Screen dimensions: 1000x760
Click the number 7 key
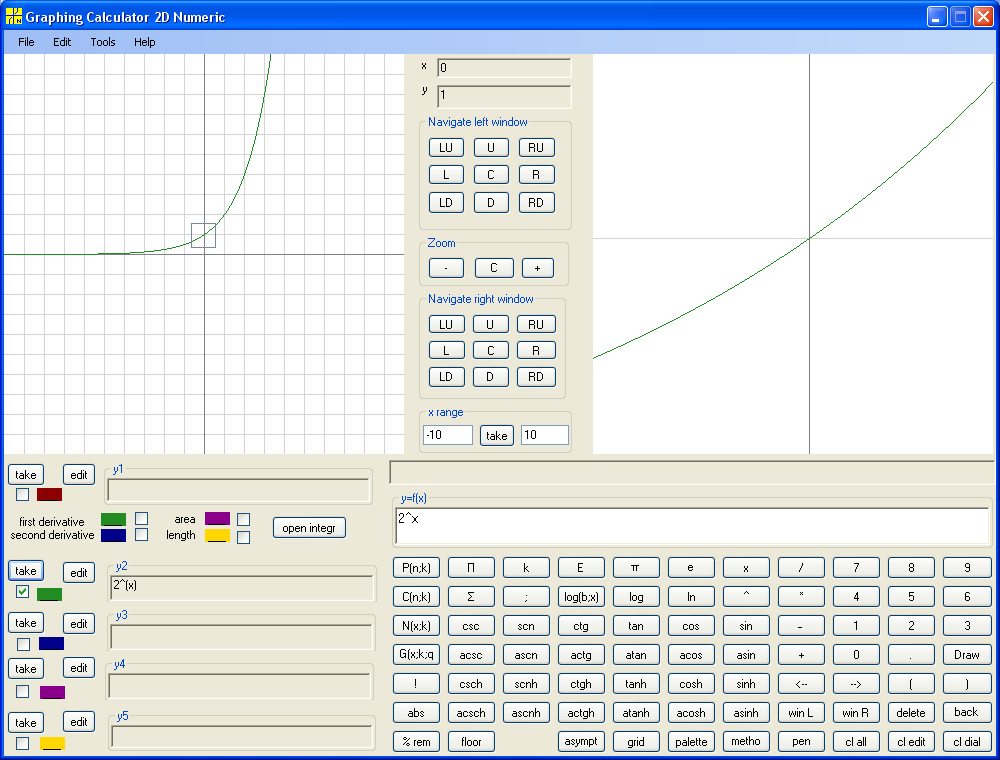tap(856, 567)
